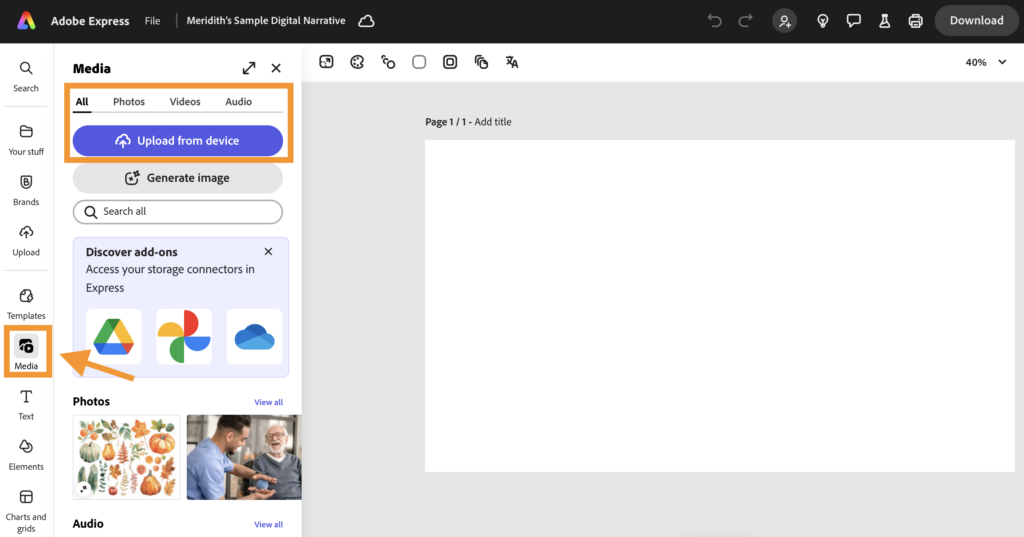Screen dimensions: 1024x537
Task: Open the Templates panel in sidebar
Action: click(x=26, y=302)
